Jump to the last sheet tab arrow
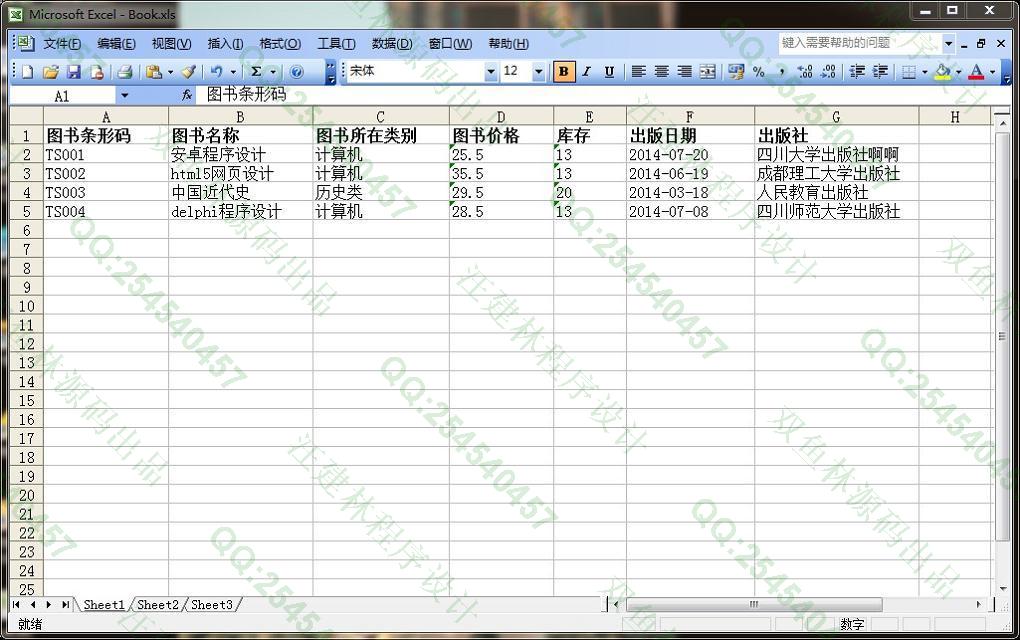Screen dimensions: 1020x640 click(65, 605)
